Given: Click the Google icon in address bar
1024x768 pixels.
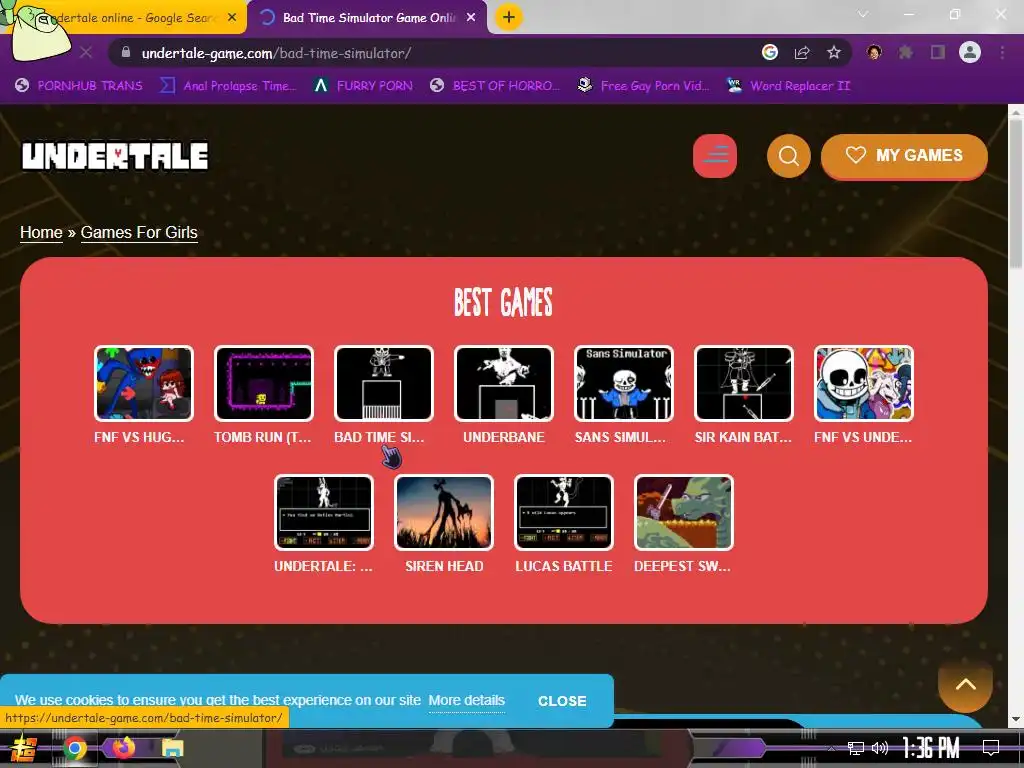Looking at the screenshot, I should [x=770, y=52].
